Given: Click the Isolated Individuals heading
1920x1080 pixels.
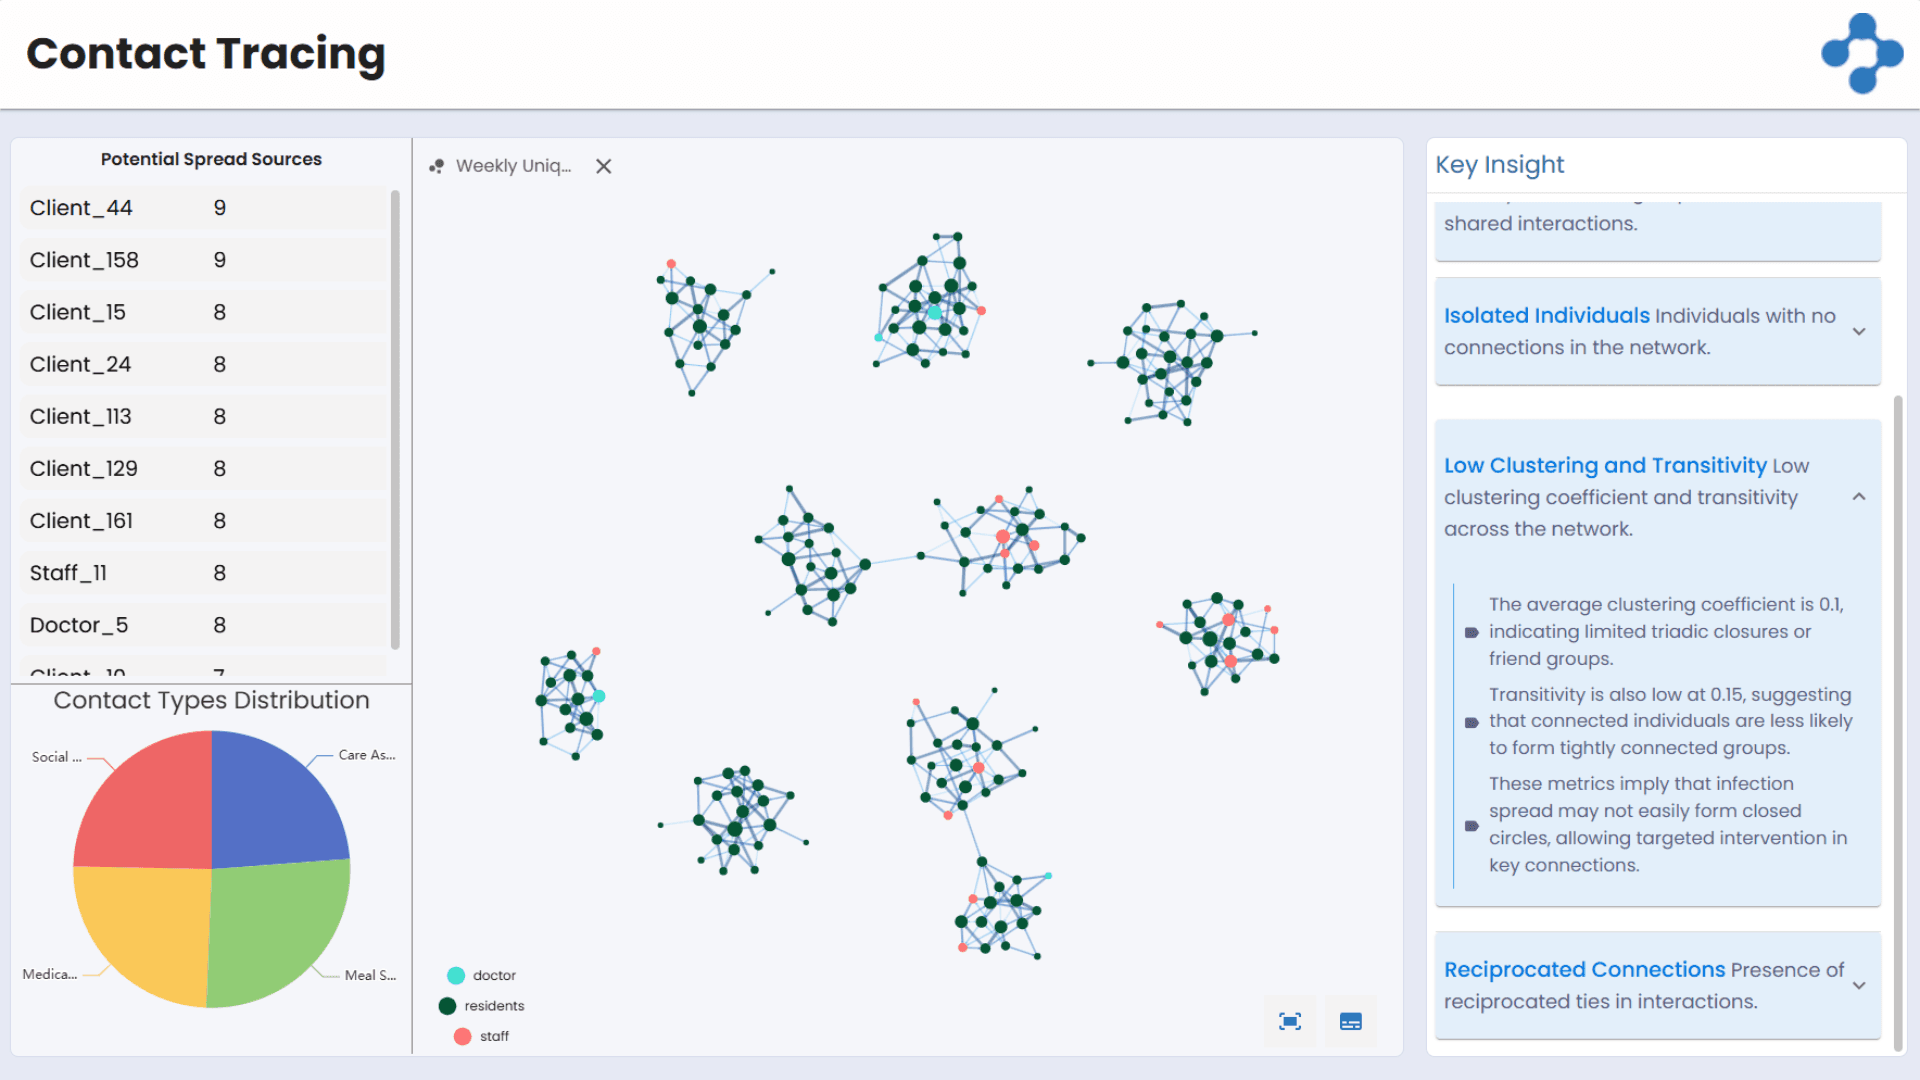Looking at the screenshot, I should click(1546, 315).
